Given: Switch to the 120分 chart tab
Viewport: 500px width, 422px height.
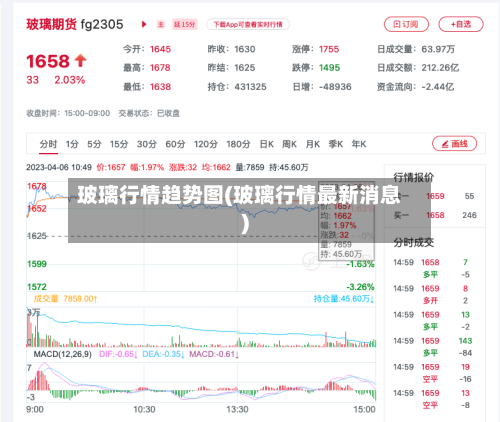Looking at the screenshot, I should pyautogui.click(x=206, y=144).
